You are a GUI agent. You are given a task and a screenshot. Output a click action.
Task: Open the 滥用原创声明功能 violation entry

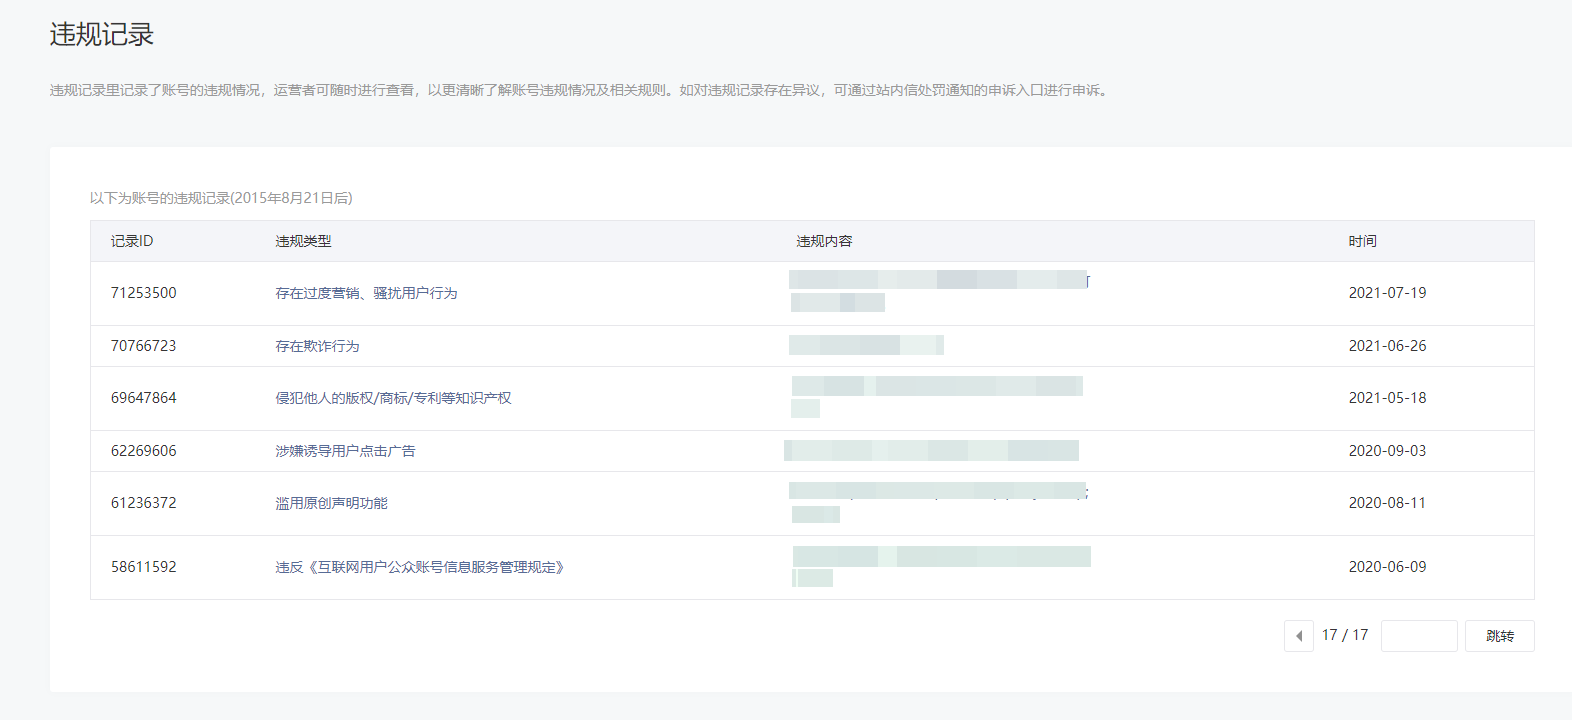pos(331,503)
